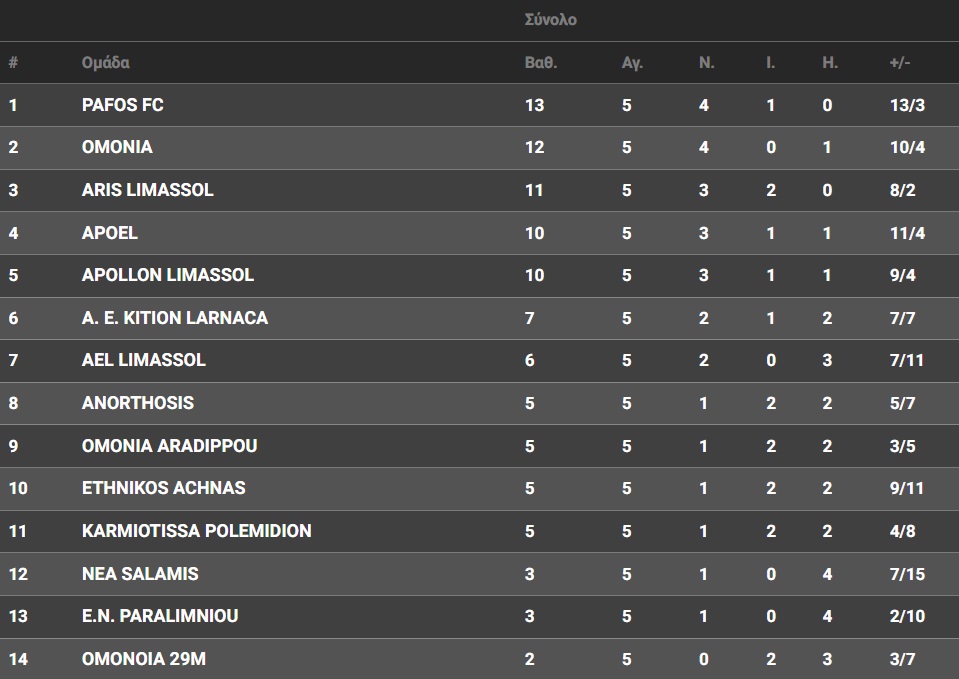Click E.N. PARALIMNIOU team name
959x679 pixels.
(160, 615)
